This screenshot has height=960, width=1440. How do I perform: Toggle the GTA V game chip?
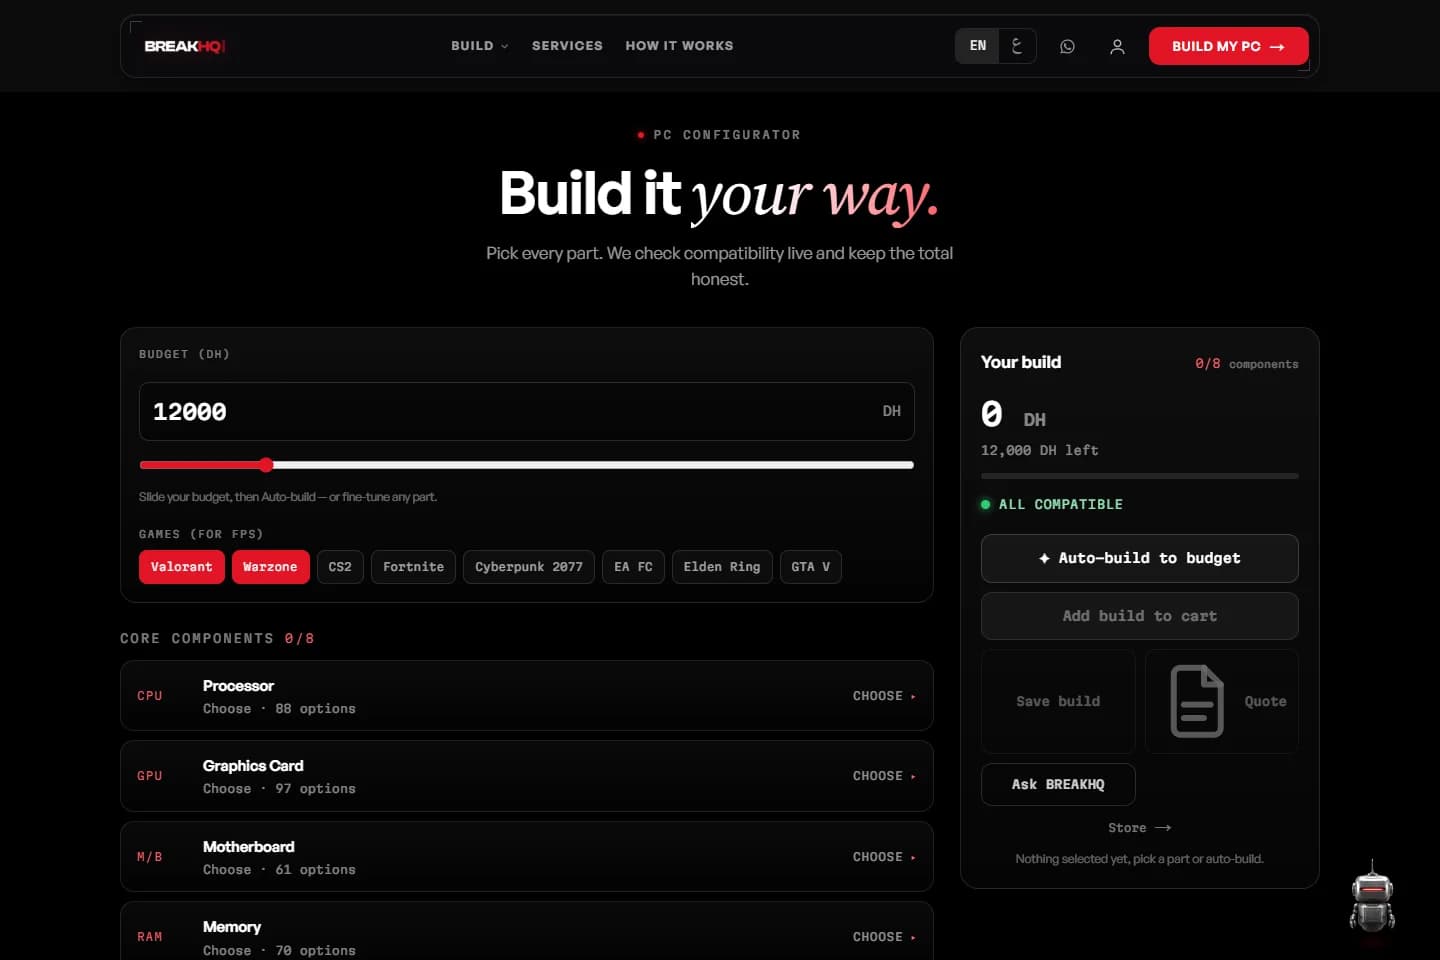(x=810, y=567)
